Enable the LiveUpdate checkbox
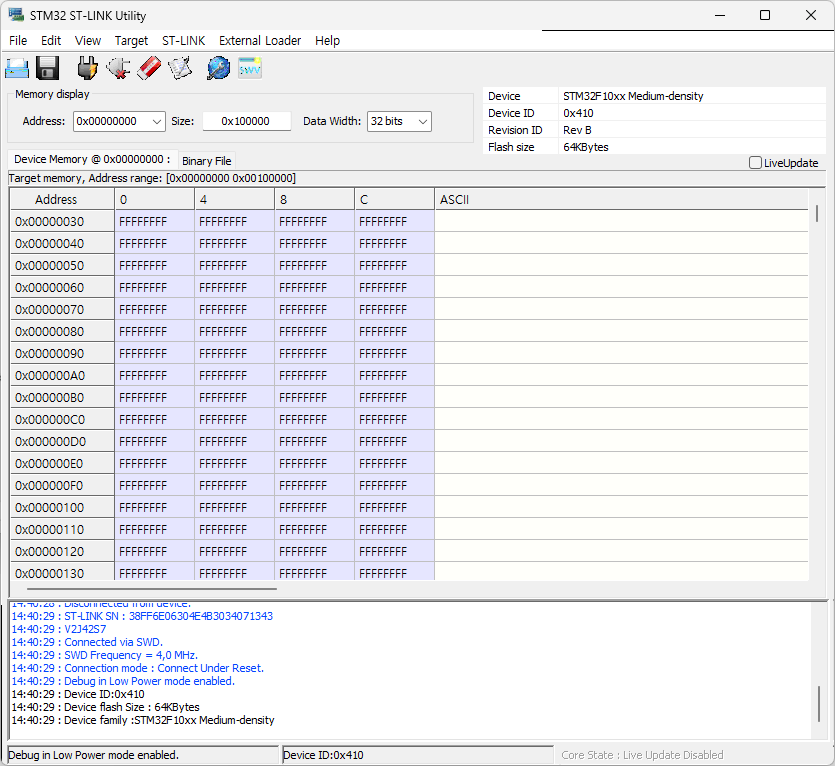835x766 pixels. [x=755, y=162]
